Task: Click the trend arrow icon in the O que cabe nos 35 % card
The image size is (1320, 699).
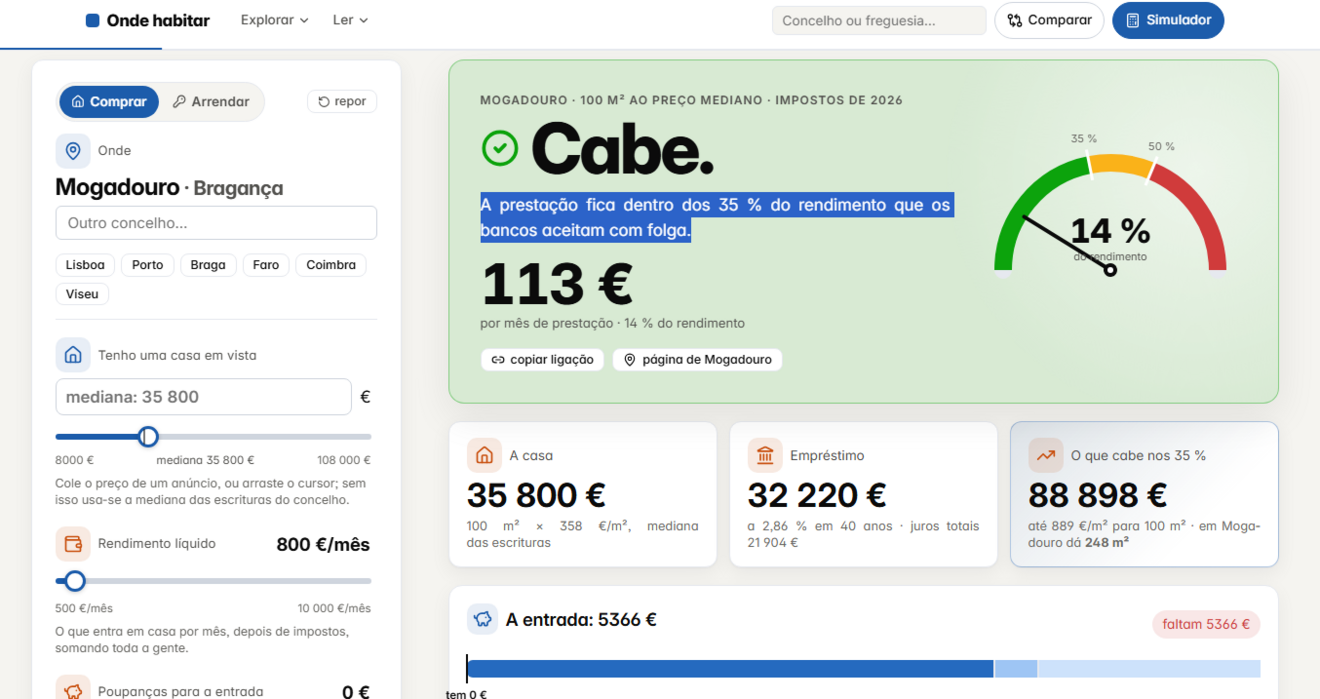Action: (x=1046, y=455)
